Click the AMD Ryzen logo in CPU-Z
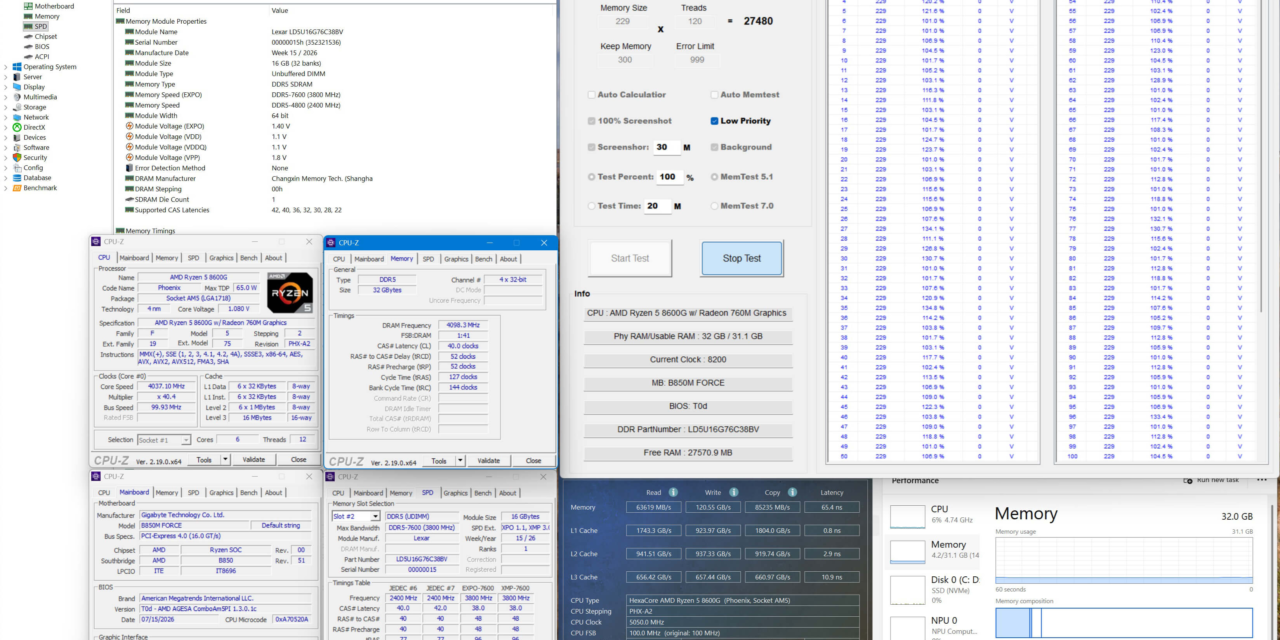Viewport: 1280px width, 640px height. coord(290,294)
